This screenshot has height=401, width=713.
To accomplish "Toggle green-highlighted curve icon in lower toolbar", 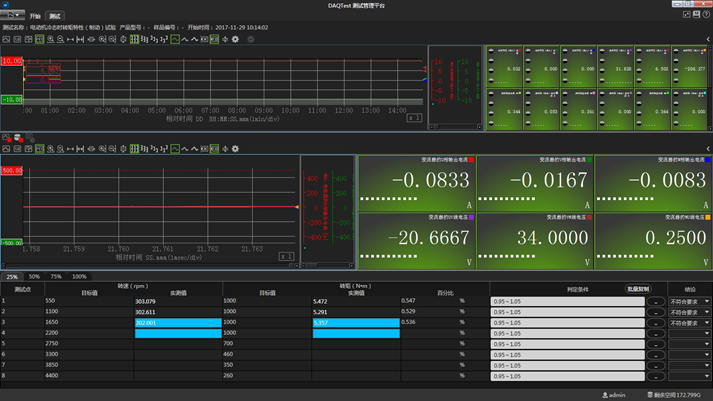I will click(x=175, y=149).
